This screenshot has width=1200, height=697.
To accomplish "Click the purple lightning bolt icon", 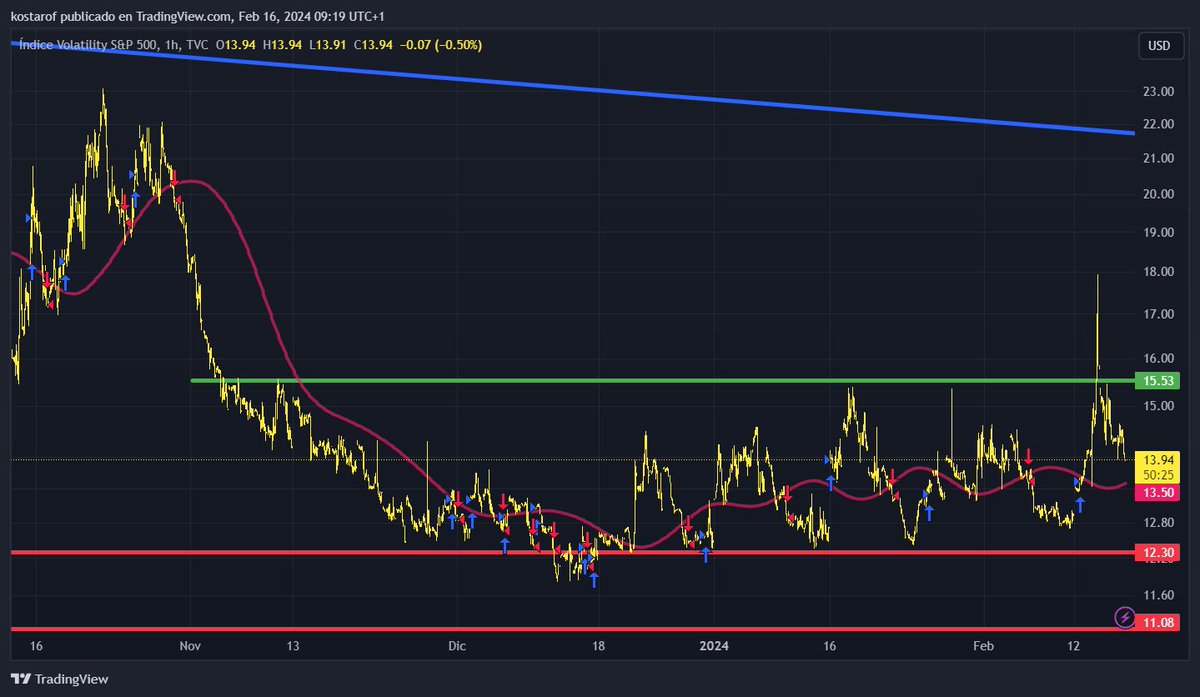I will [1125, 616].
